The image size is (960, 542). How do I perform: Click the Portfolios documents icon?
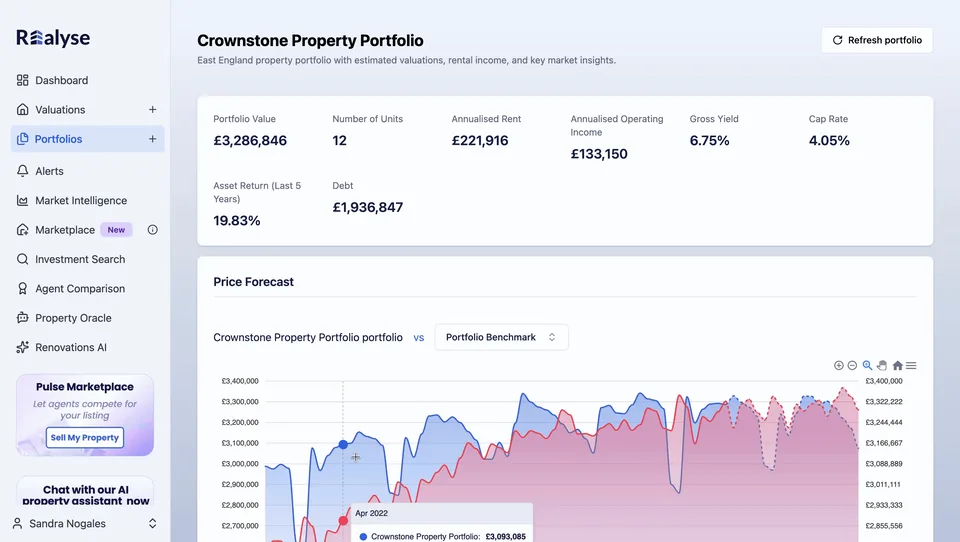pos(23,139)
